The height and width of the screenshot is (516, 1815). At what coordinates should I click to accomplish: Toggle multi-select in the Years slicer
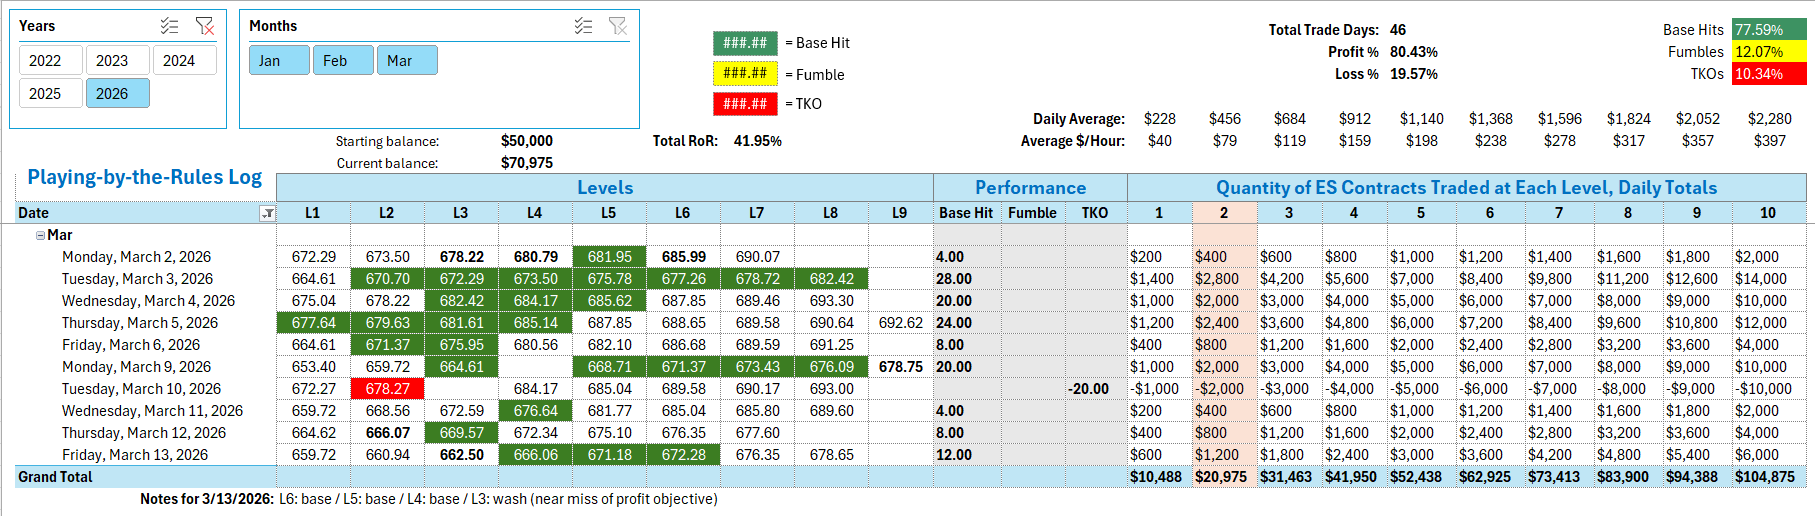[x=170, y=26]
